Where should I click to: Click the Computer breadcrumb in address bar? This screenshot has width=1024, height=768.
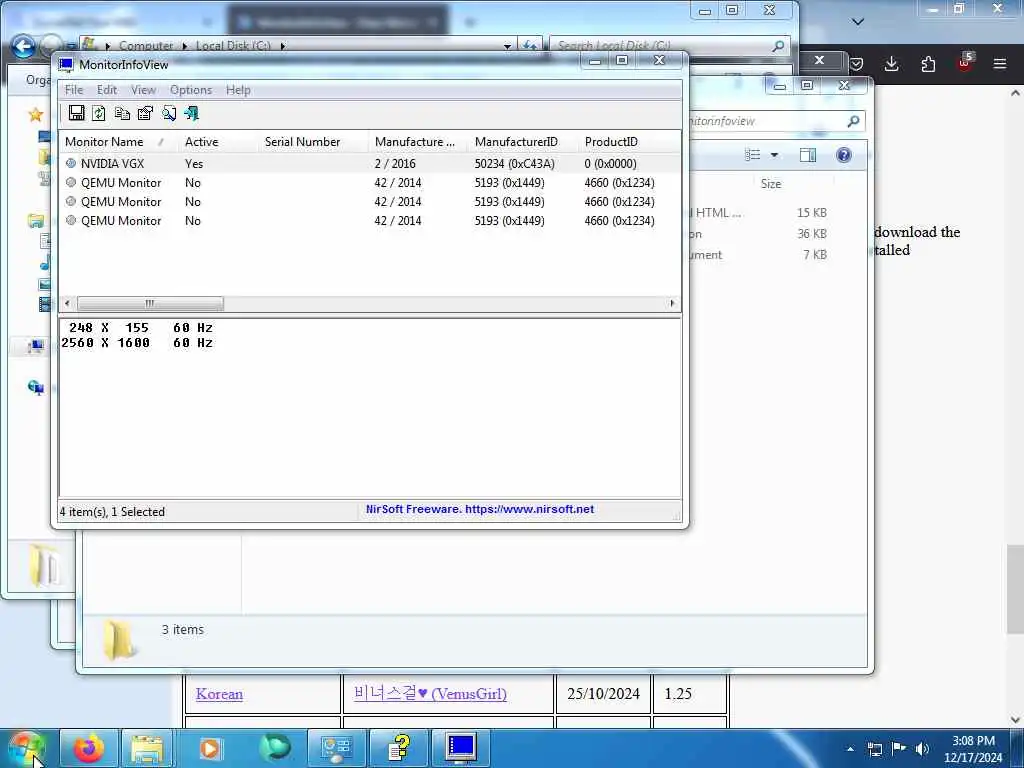tap(146, 46)
